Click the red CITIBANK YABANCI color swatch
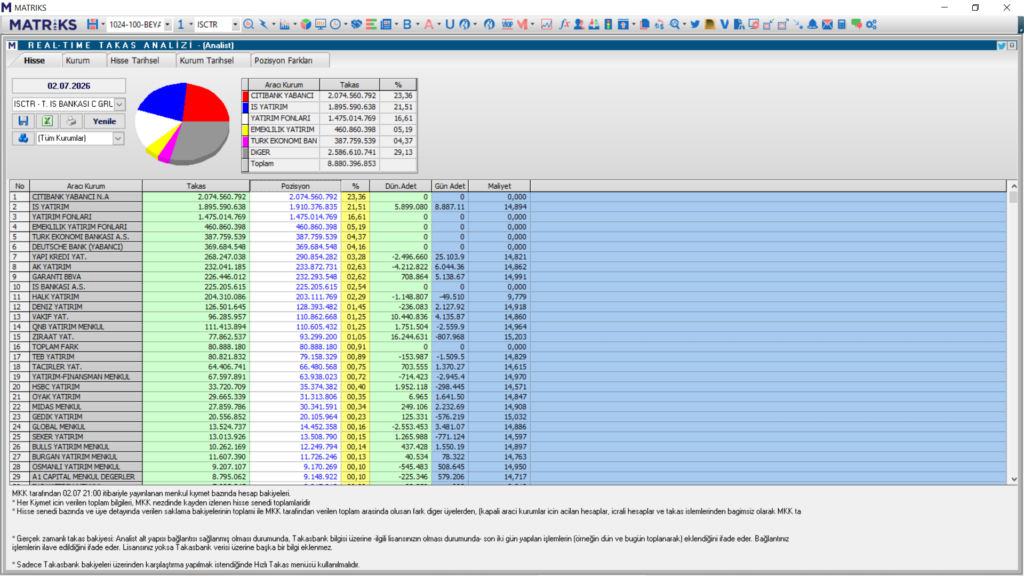Screen dimensions: 1024x576 [246, 95]
